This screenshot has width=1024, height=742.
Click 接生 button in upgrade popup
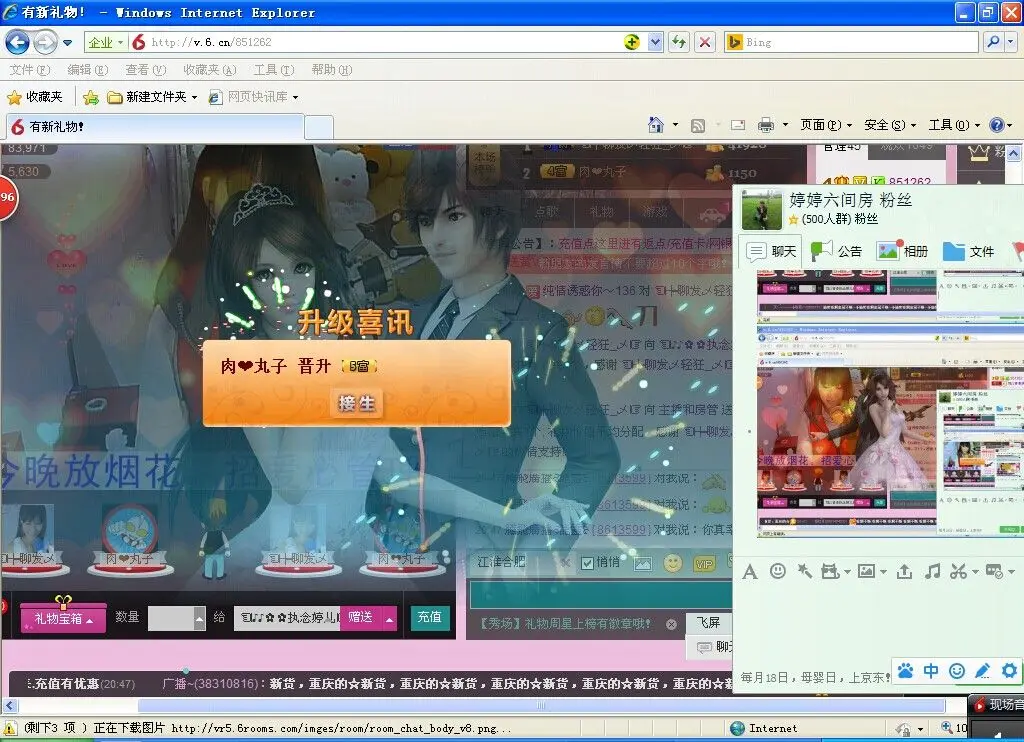357,404
